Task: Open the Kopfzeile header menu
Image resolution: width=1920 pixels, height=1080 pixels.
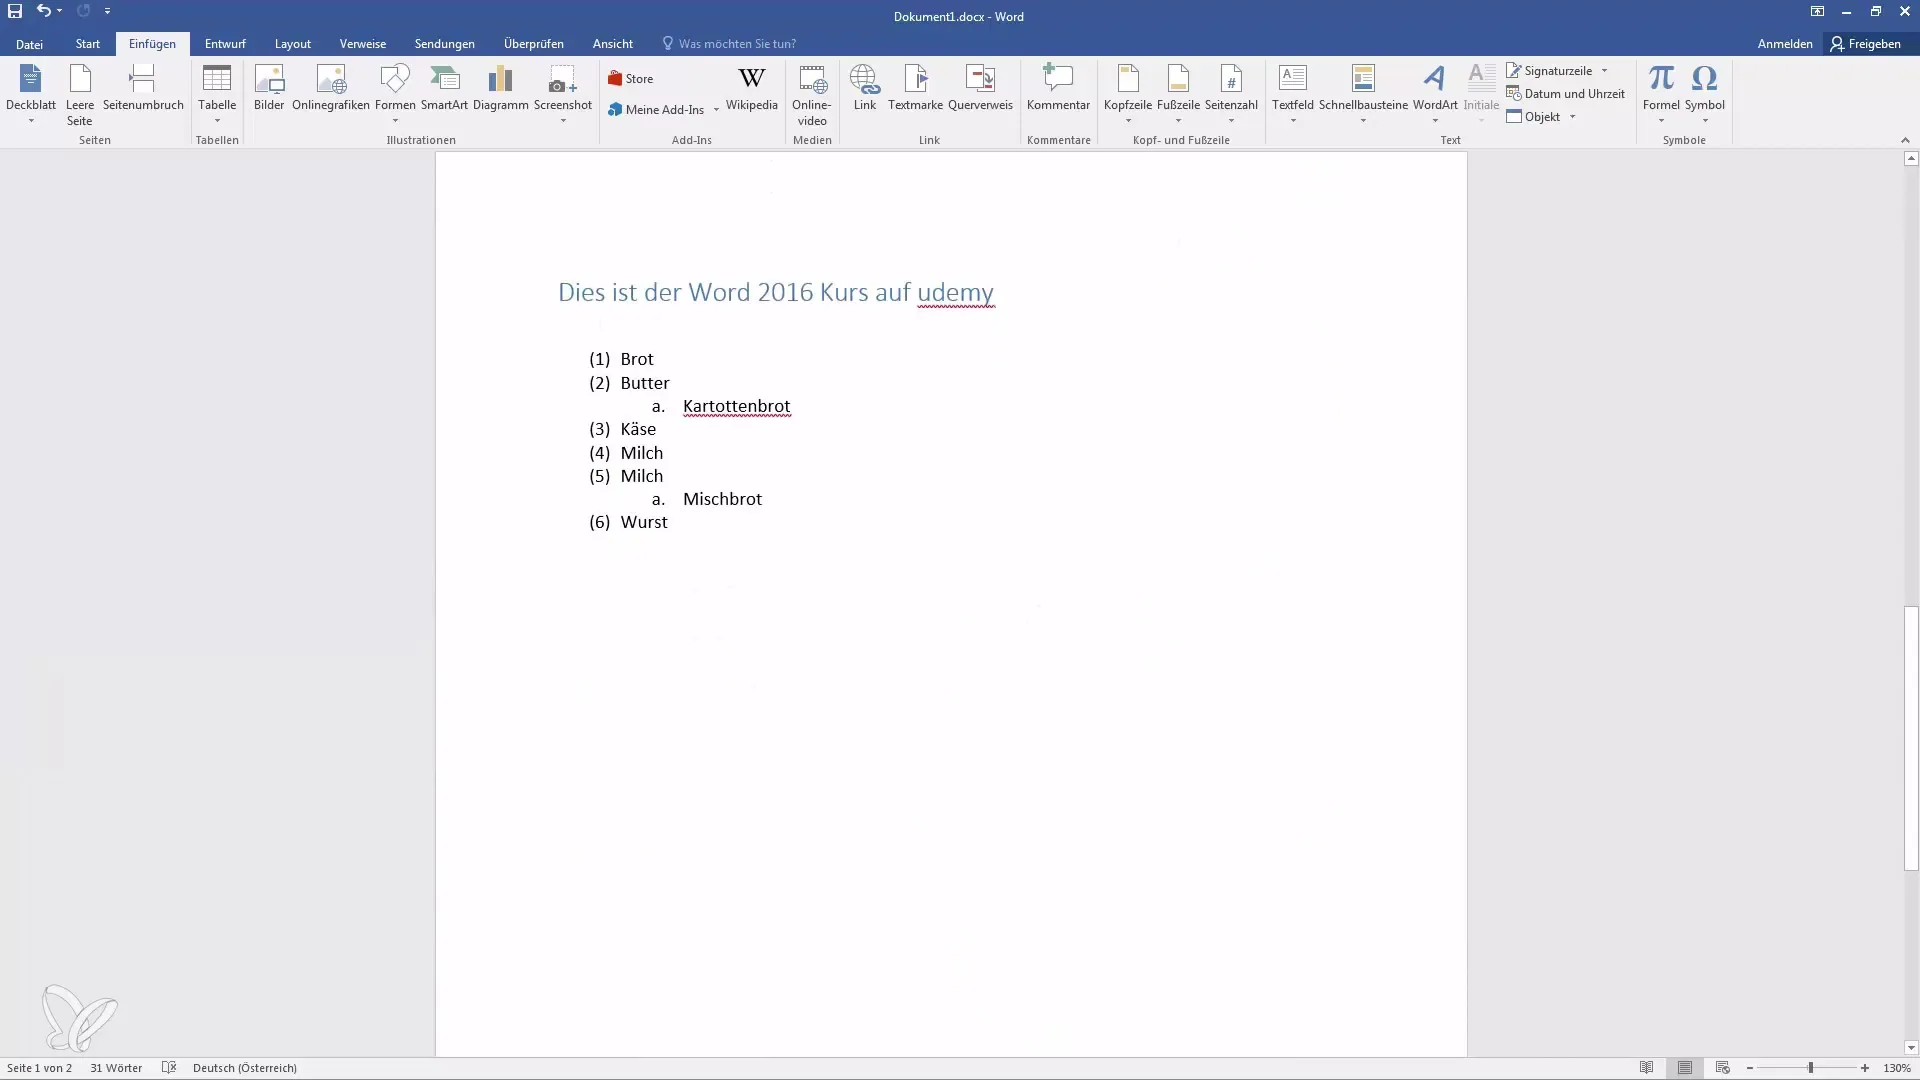Action: pos(1128,94)
